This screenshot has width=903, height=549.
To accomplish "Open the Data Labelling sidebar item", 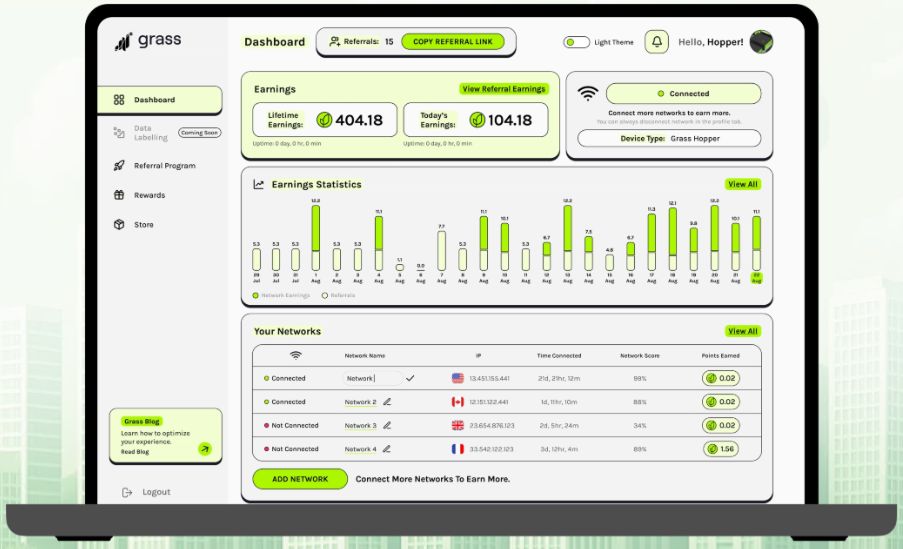I will (150, 132).
